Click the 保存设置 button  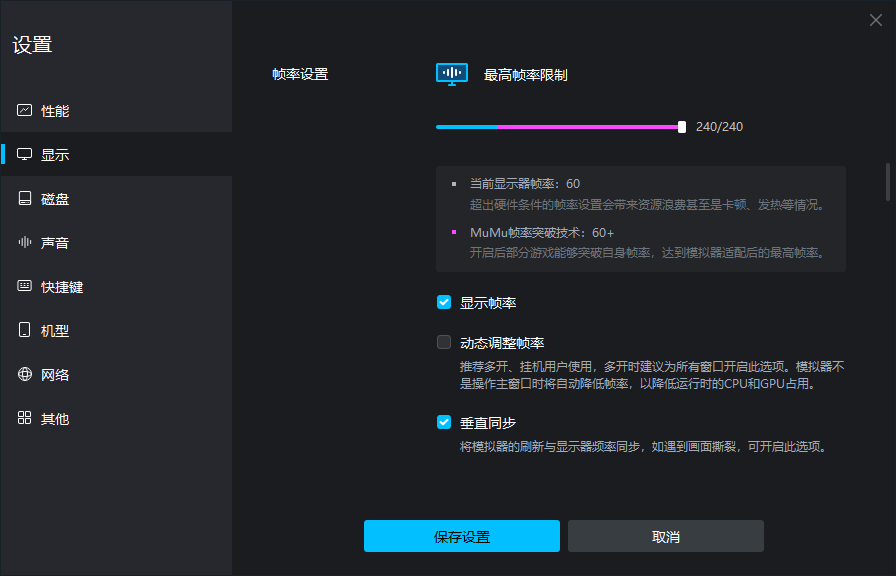click(x=461, y=536)
